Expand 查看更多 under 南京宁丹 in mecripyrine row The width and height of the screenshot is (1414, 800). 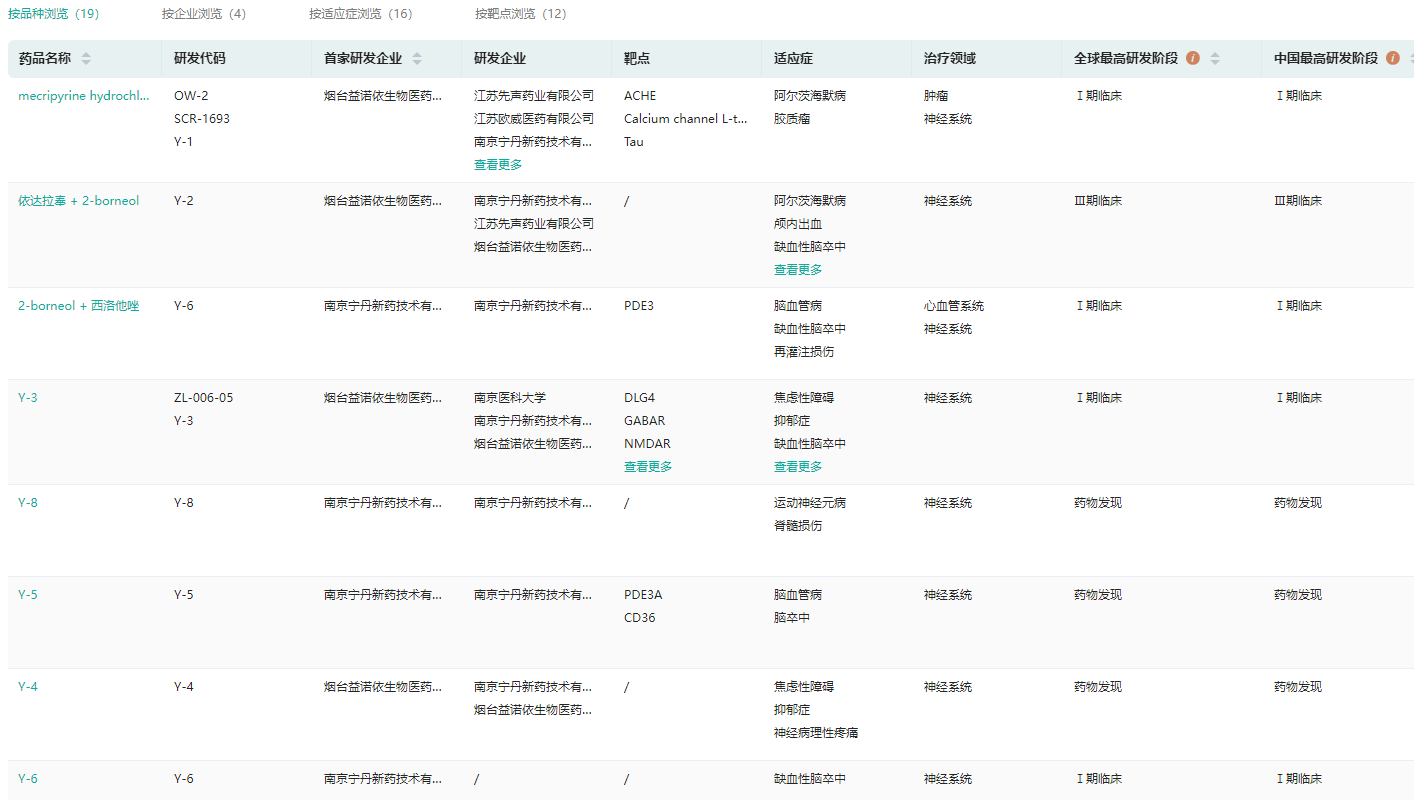[498, 165]
